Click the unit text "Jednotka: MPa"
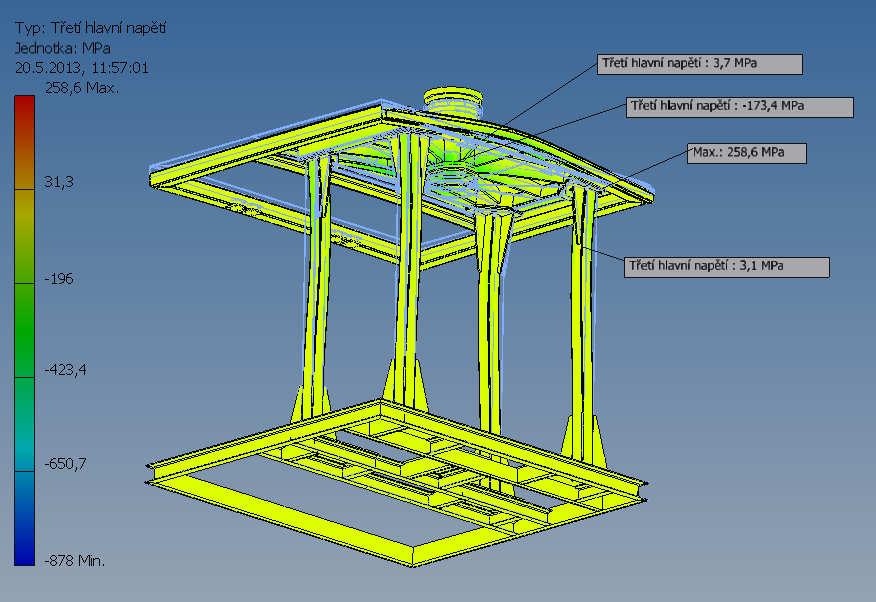Image resolution: width=876 pixels, height=602 pixels. click(x=63, y=48)
